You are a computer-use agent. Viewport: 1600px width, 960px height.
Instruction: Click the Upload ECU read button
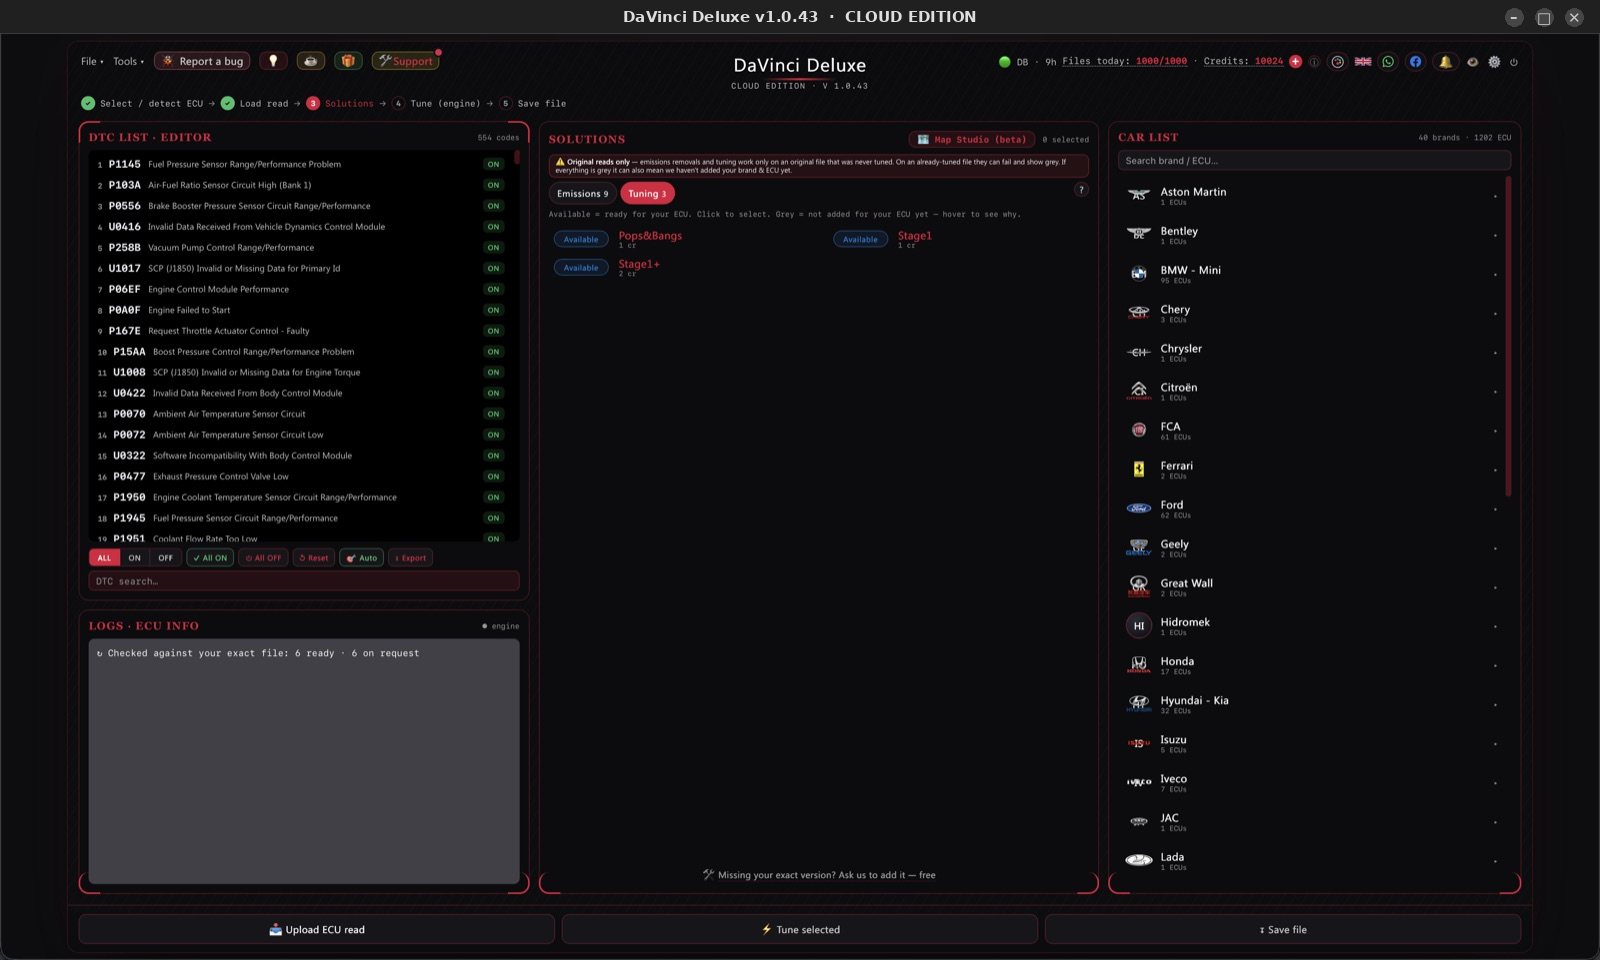tap(317, 929)
